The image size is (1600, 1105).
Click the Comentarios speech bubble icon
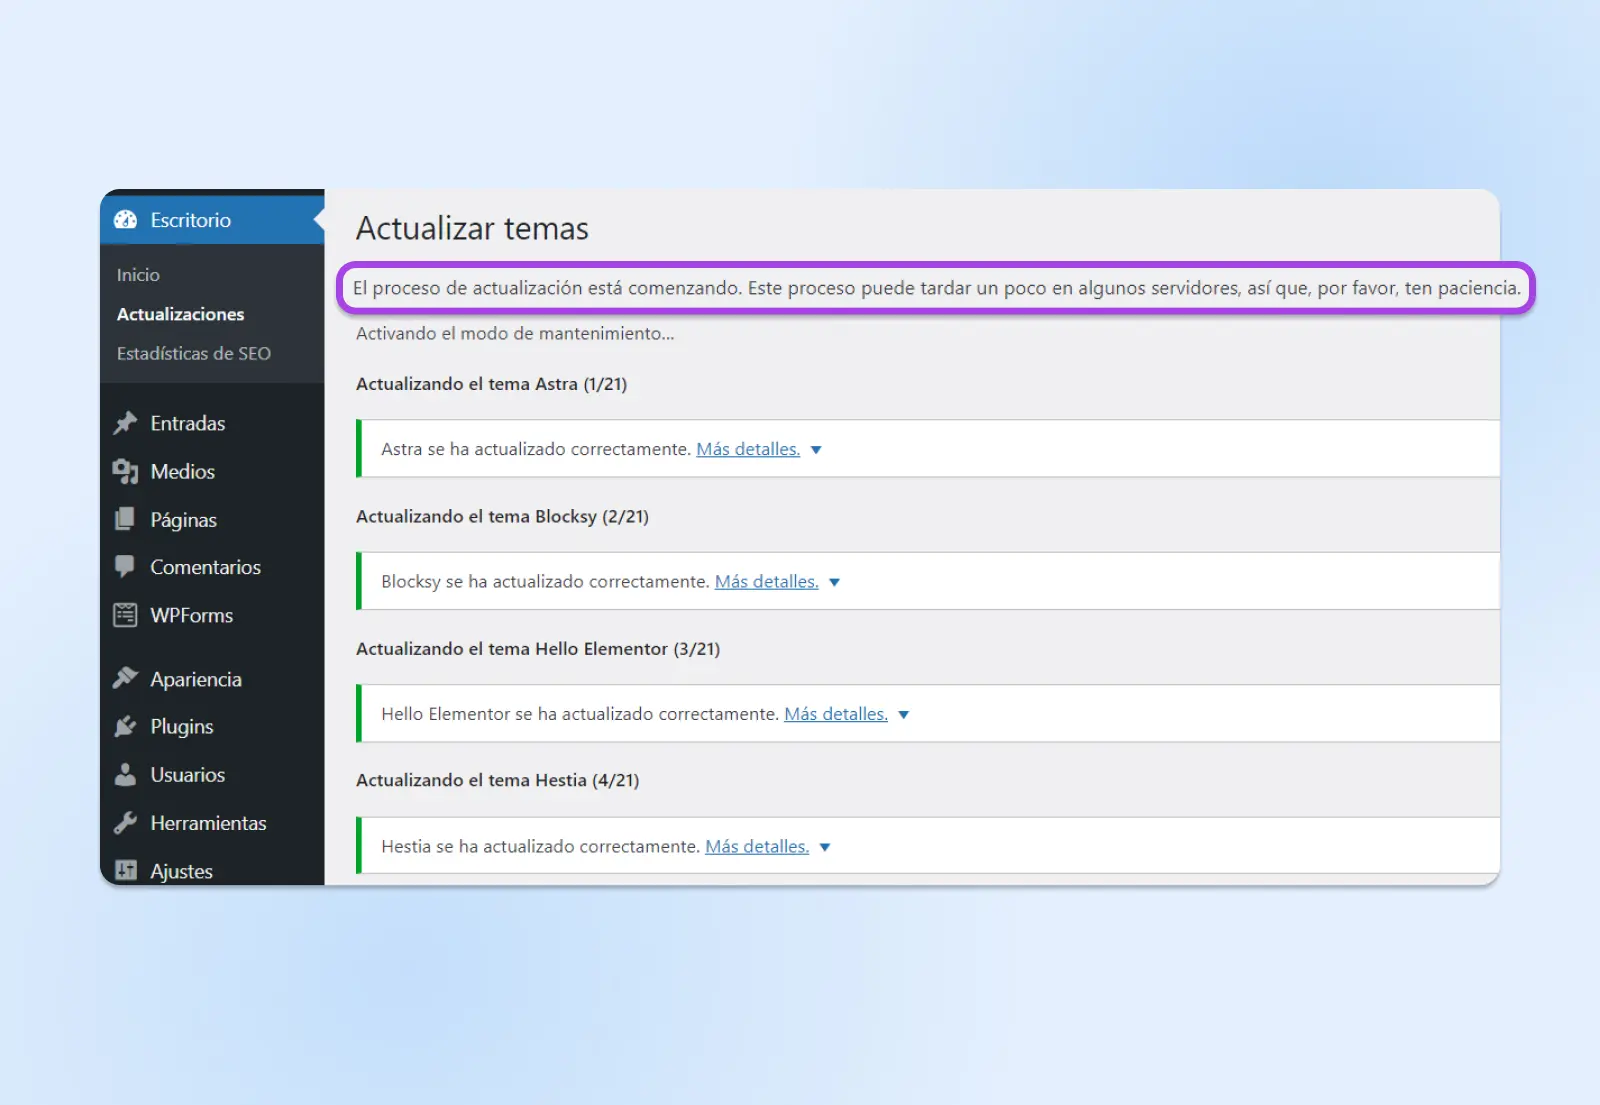click(125, 566)
